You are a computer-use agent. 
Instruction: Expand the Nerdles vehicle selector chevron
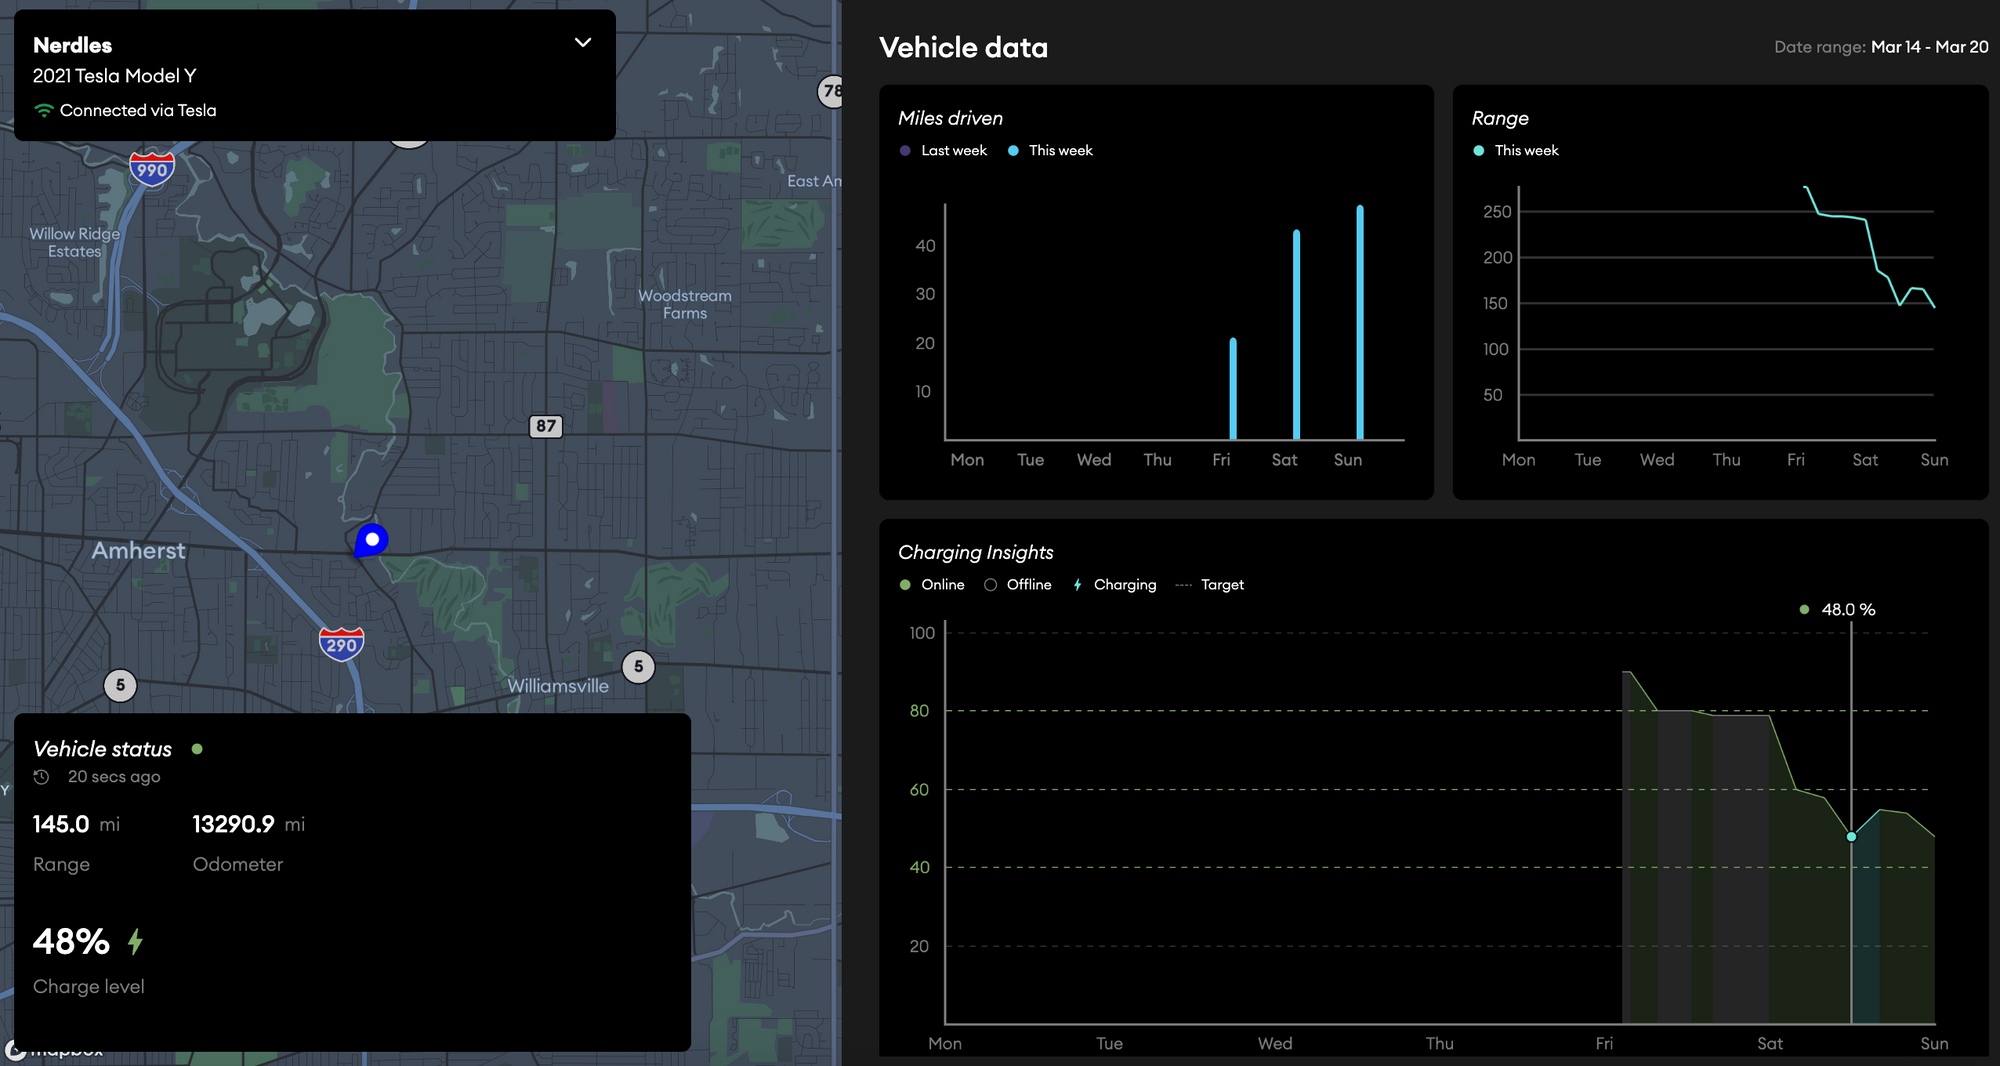[x=583, y=43]
